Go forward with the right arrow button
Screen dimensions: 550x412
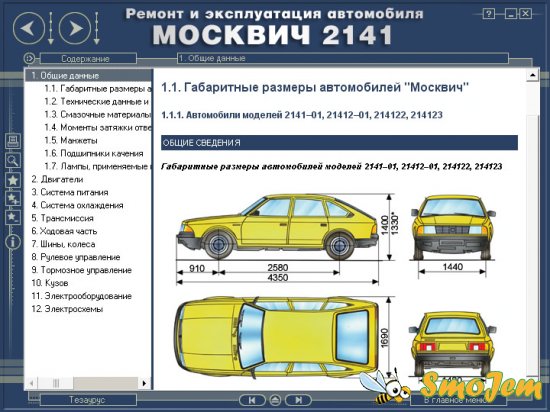coord(75,28)
